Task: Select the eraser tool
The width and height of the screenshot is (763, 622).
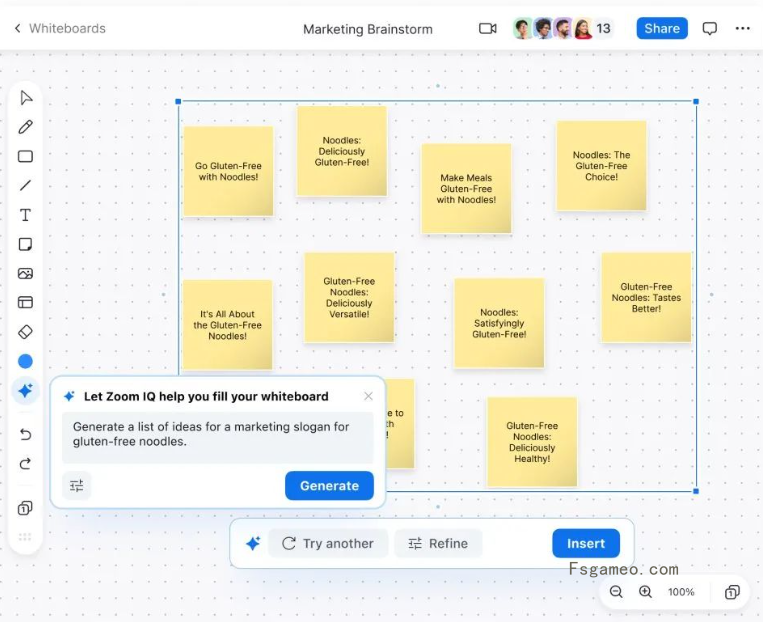Action: [x=25, y=332]
